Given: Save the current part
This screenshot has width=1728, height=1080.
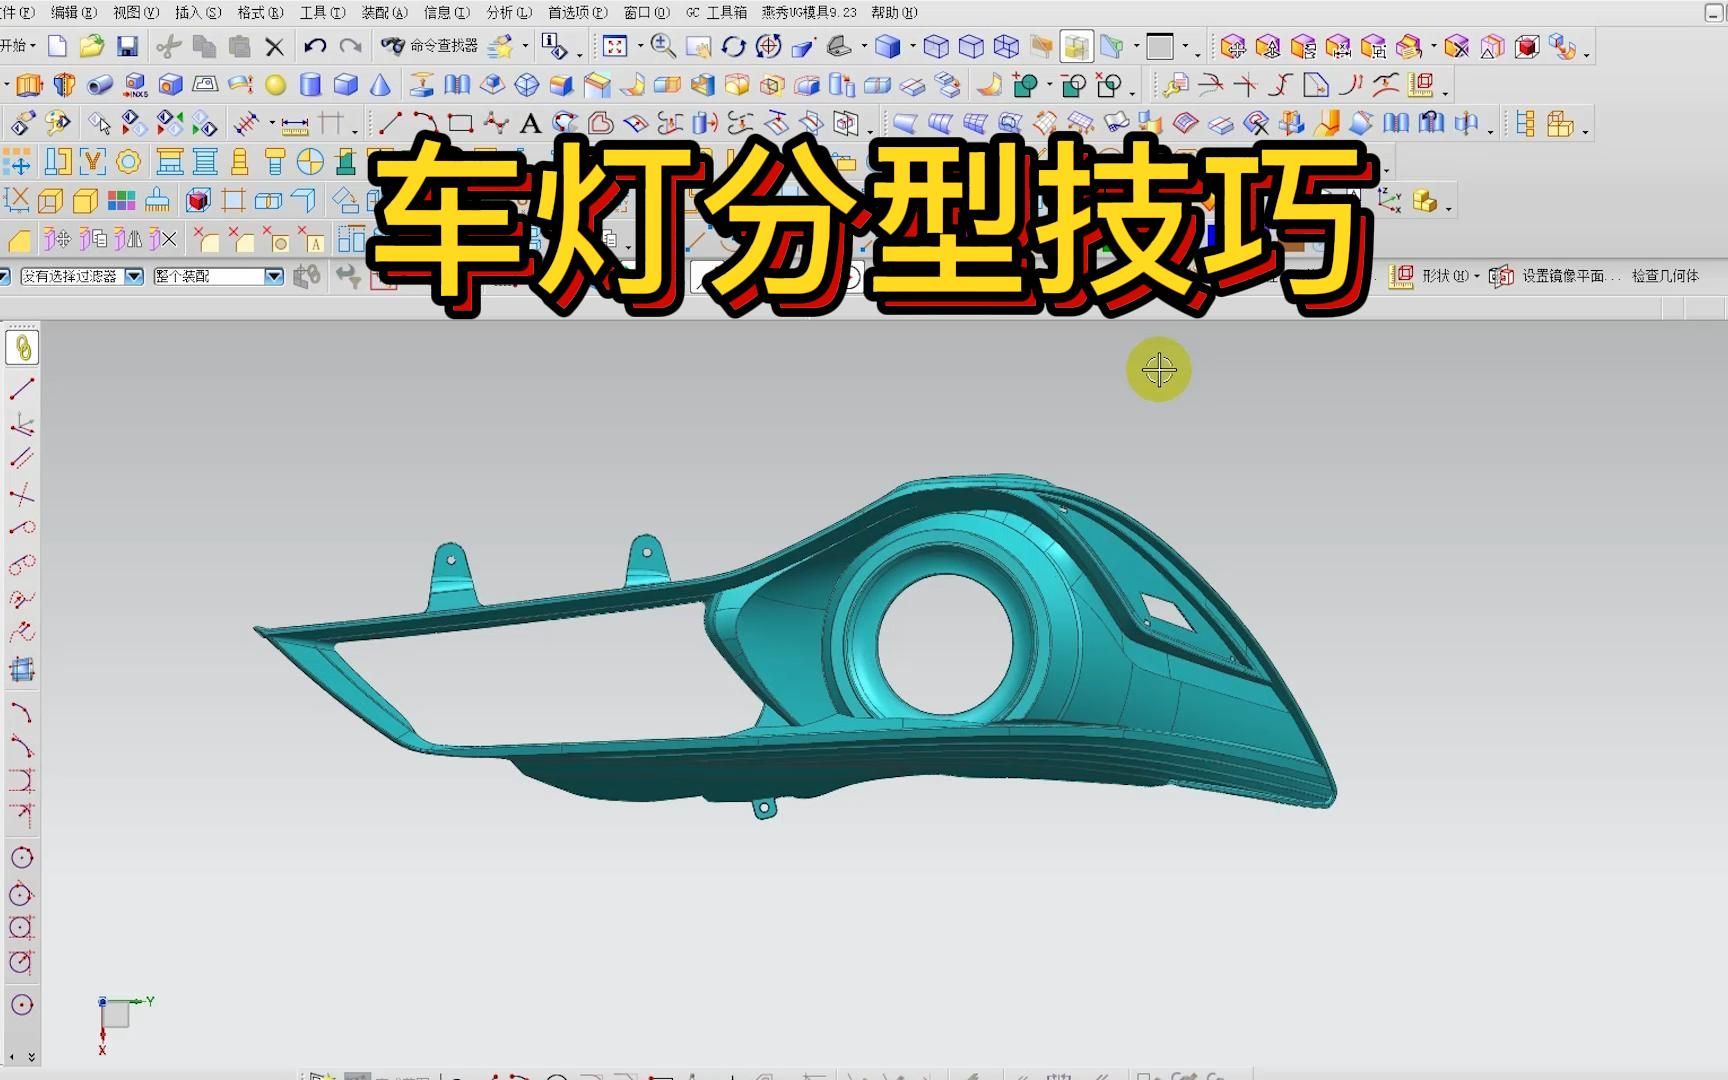Looking at the screenshot, I should [x=129, y=46].
